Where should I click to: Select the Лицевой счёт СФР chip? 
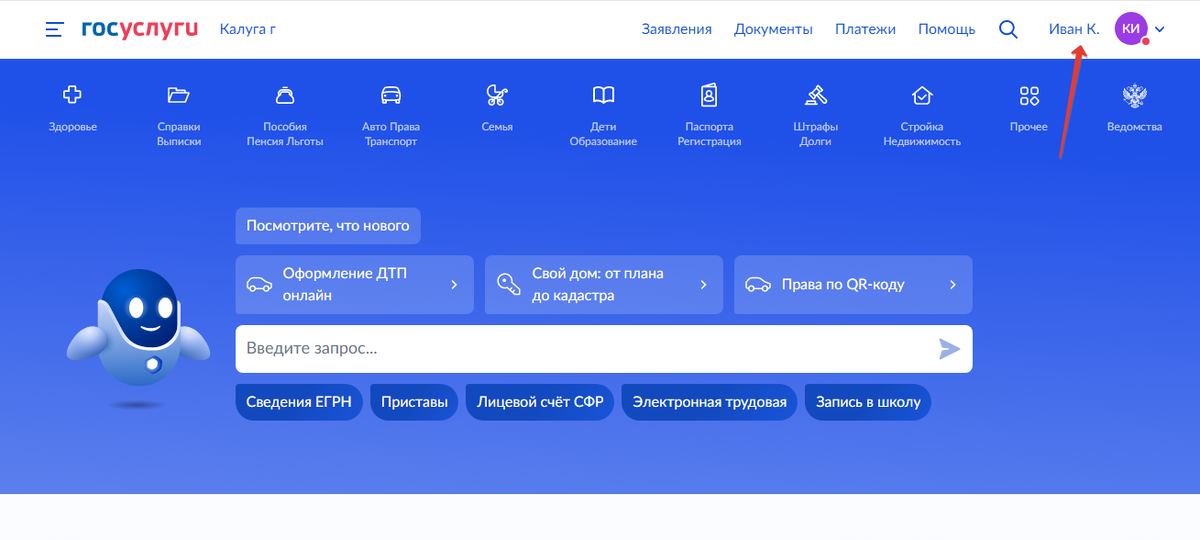pos(540,402)
